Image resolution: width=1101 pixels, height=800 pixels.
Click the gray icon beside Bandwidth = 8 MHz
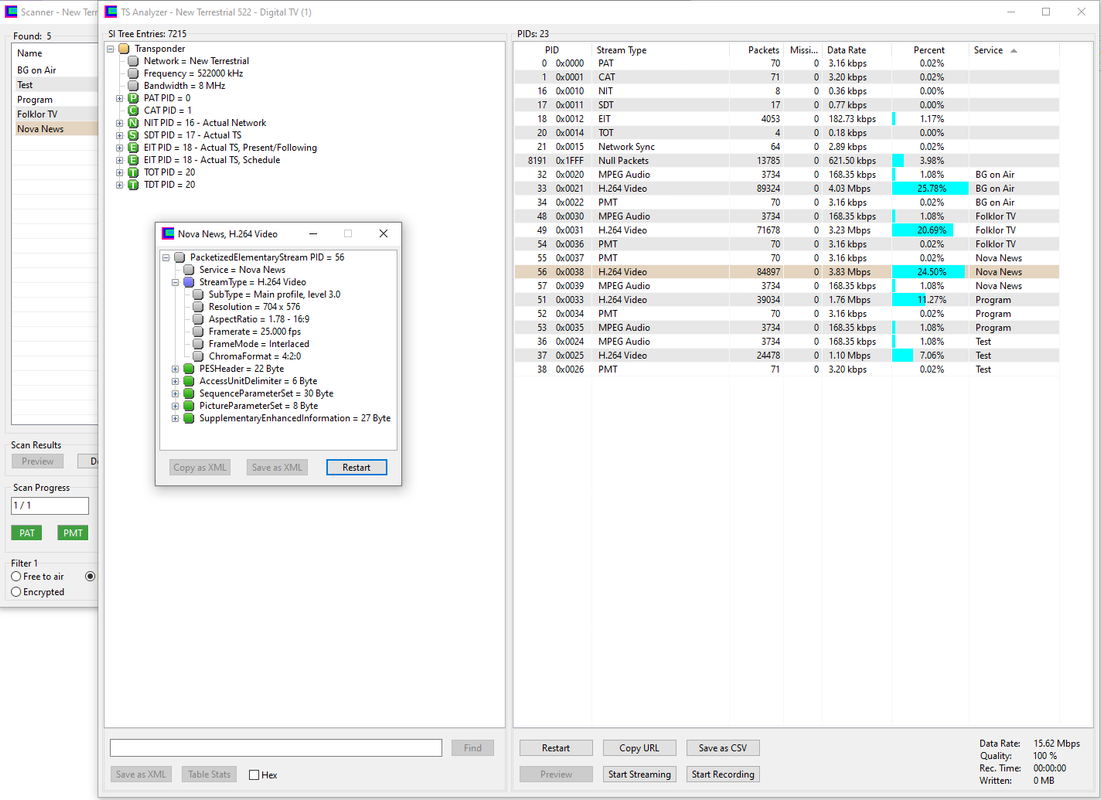[133, 86]
